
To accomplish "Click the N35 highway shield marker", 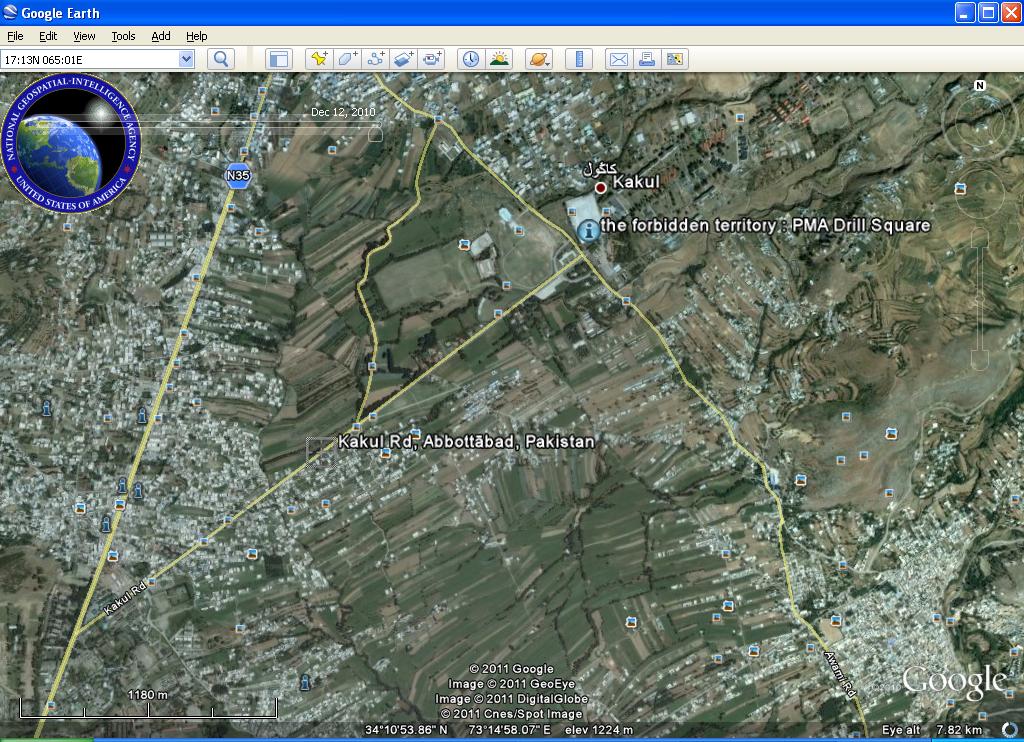I will [x=238, y=176].
